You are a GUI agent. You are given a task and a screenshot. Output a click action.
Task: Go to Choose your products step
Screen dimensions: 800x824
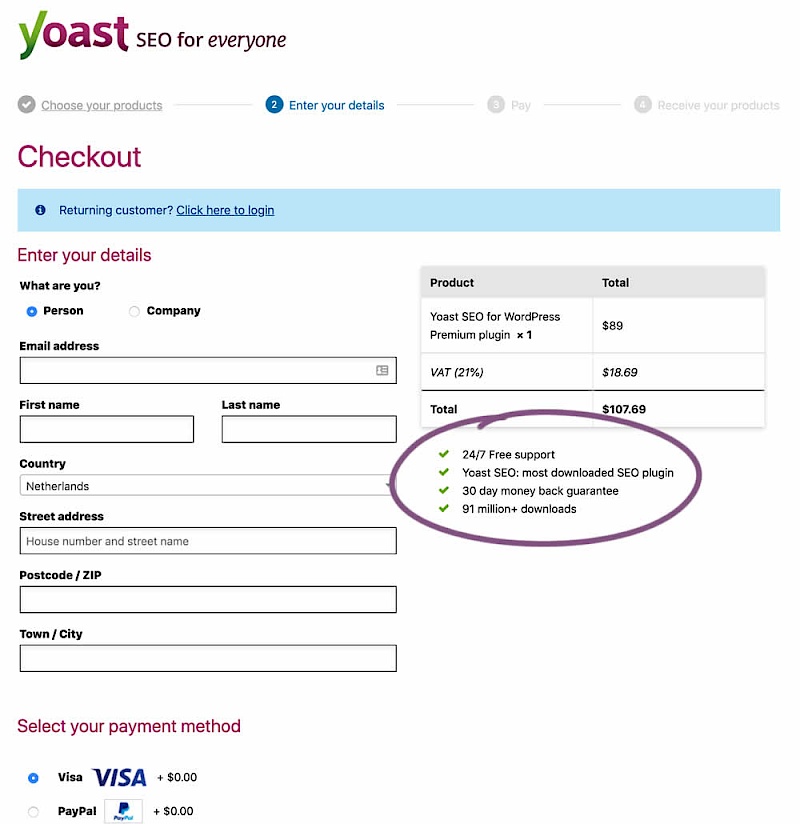click(x=101, y=105)
